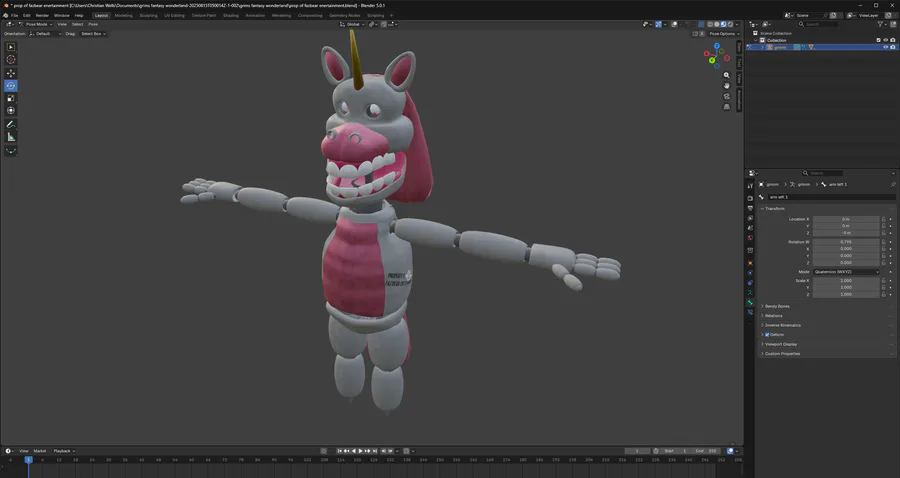
Task: Click the timeline Play button
Action: coord(360,451)
